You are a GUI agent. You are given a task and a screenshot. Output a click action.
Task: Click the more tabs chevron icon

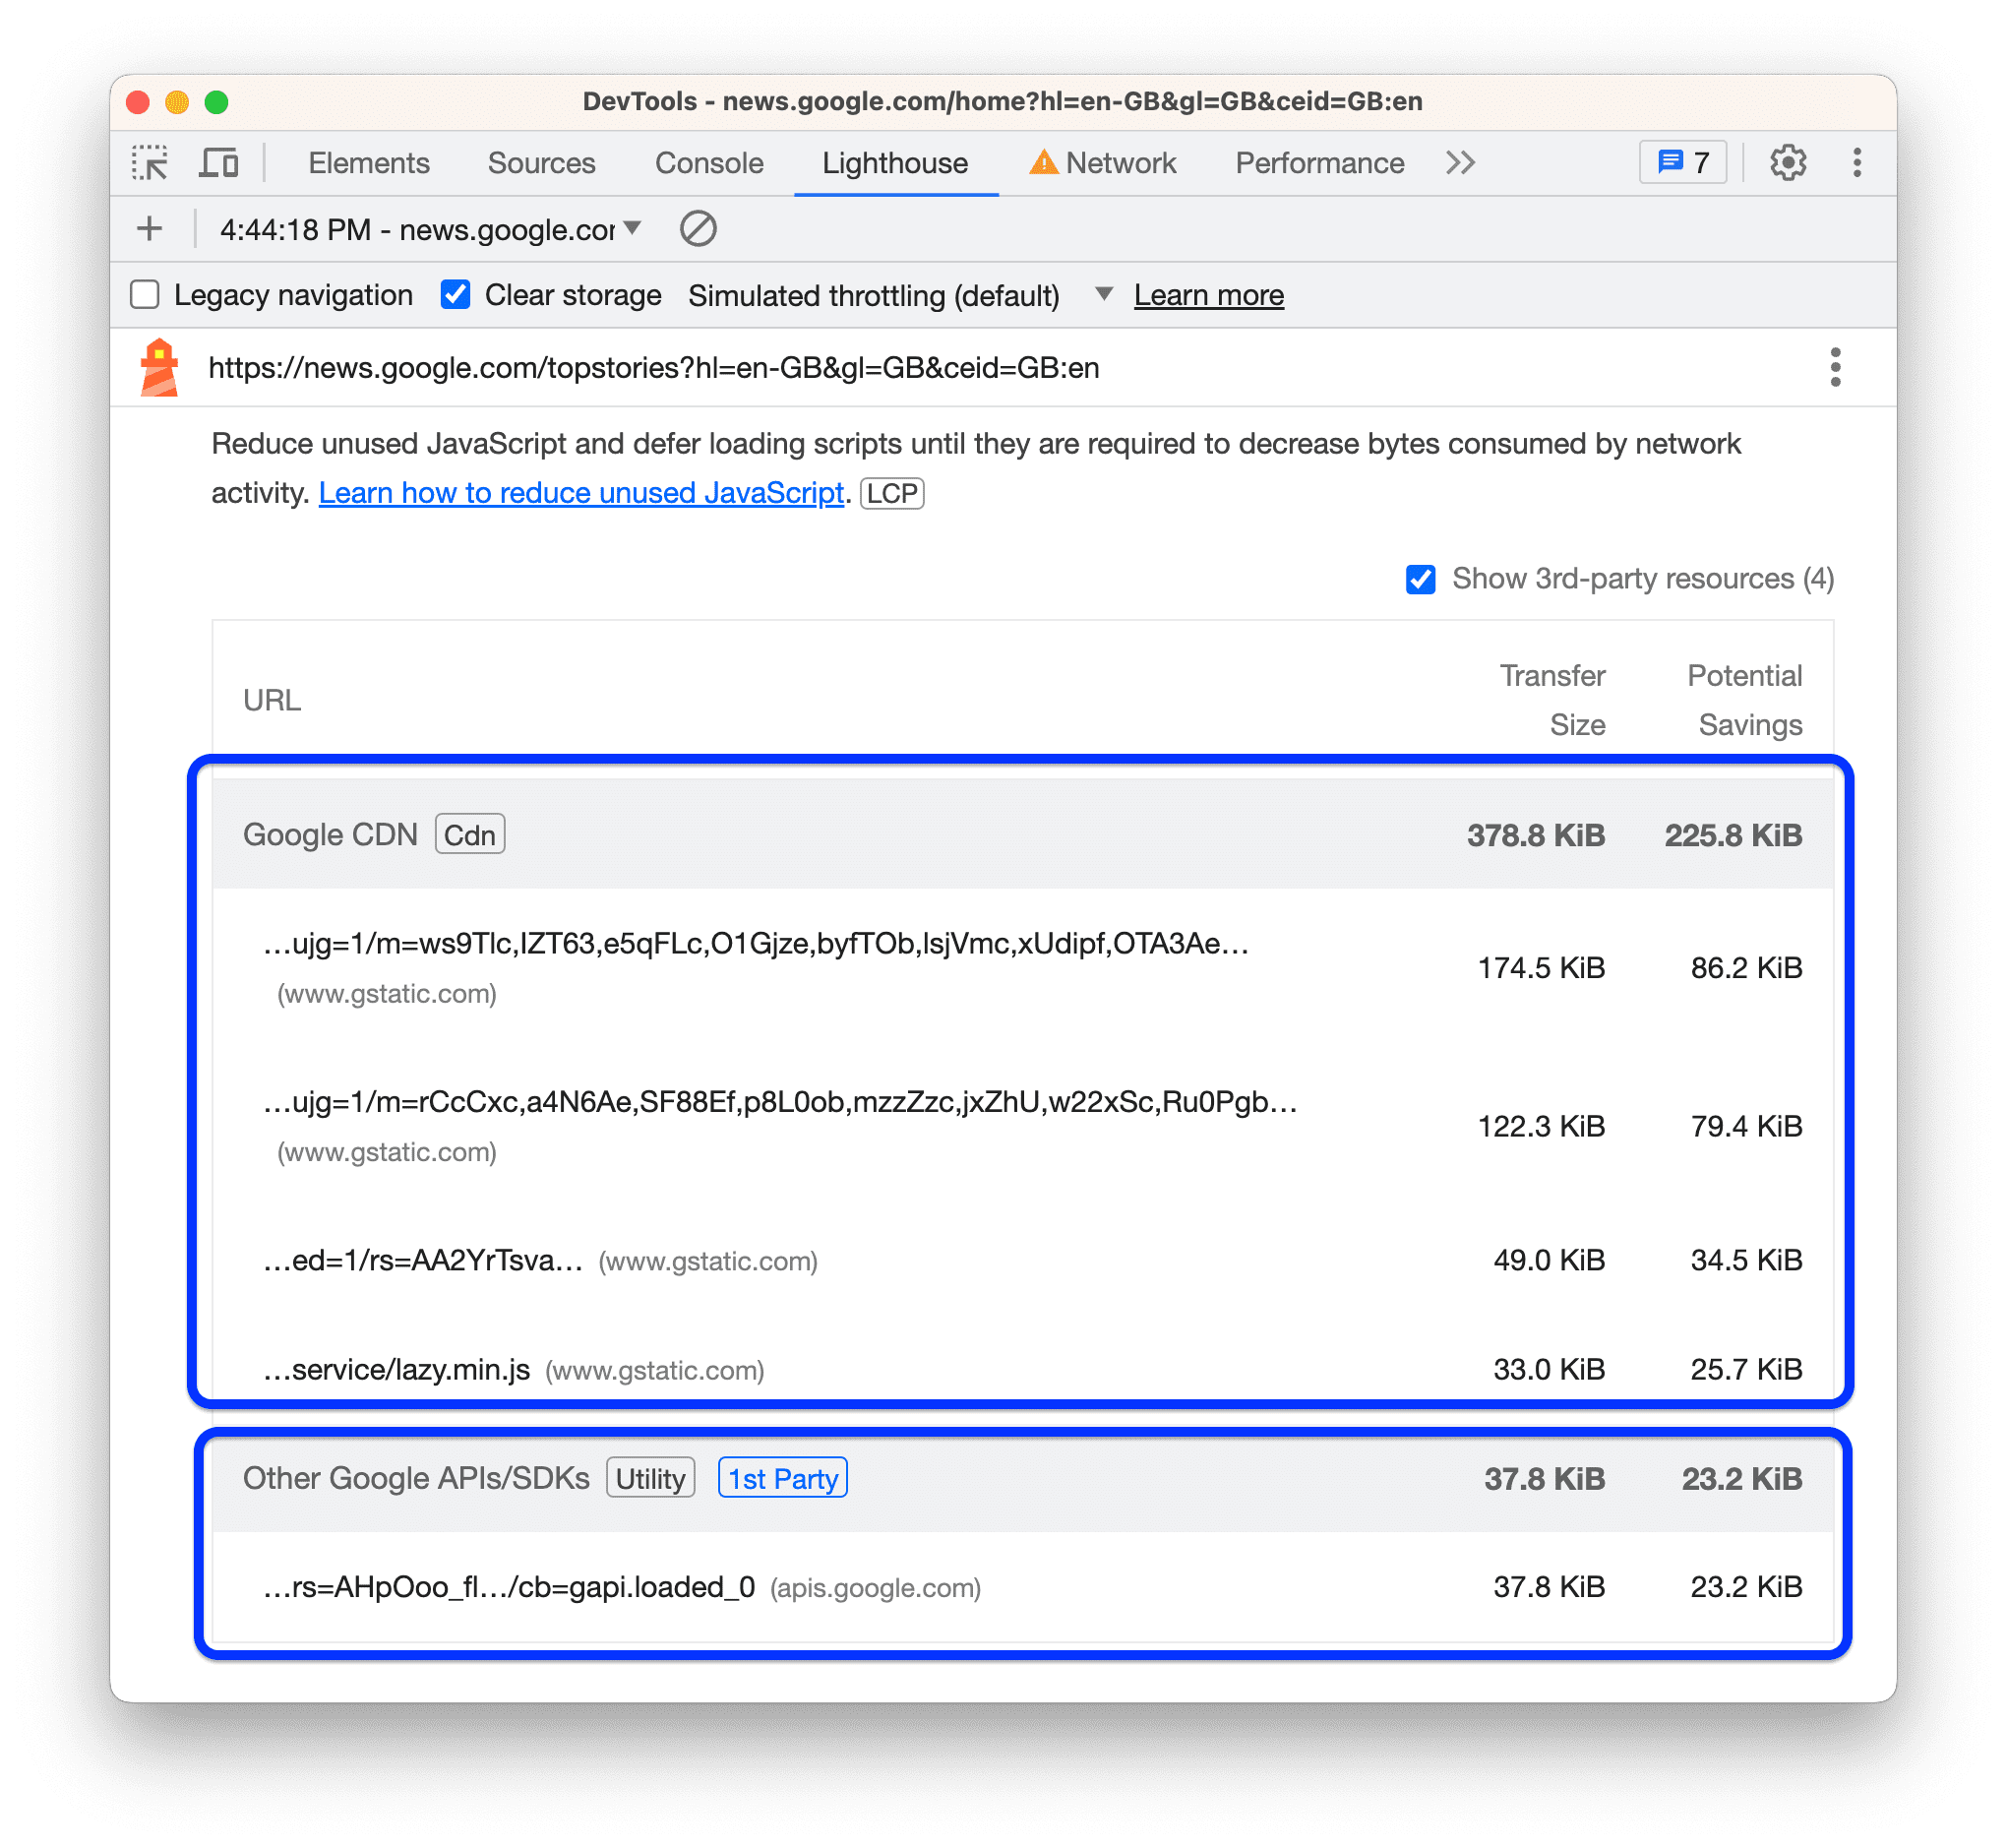[1467, 162]
